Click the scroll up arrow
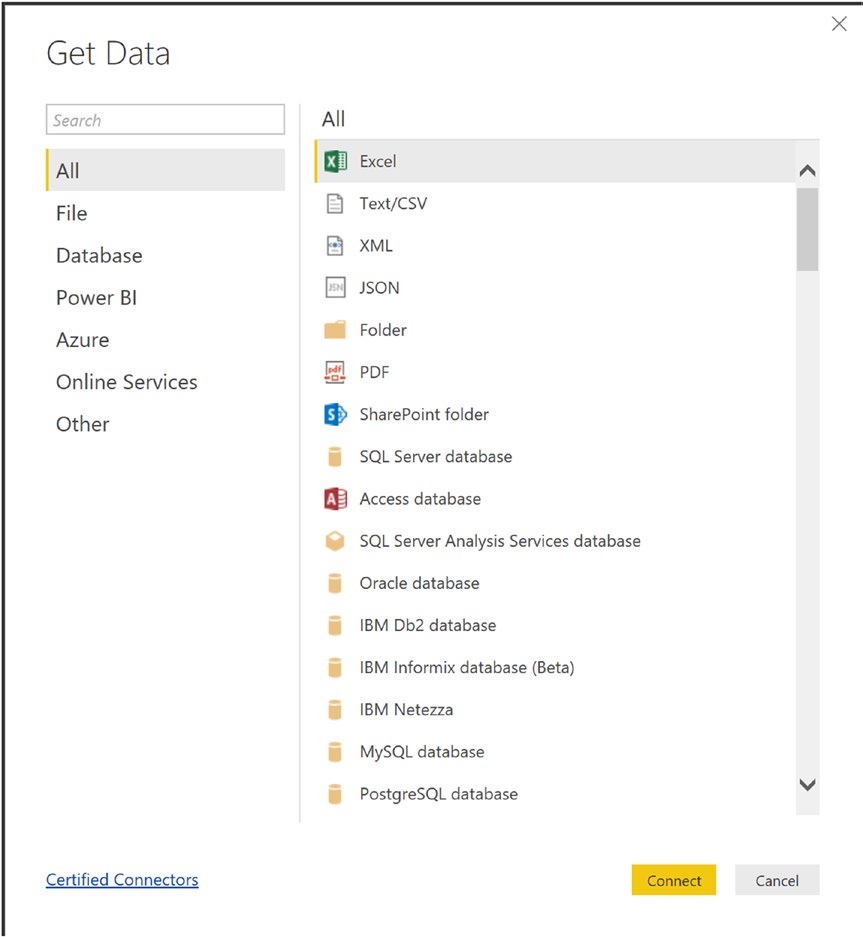Screen dimensions: 863x937 [807, 171]
